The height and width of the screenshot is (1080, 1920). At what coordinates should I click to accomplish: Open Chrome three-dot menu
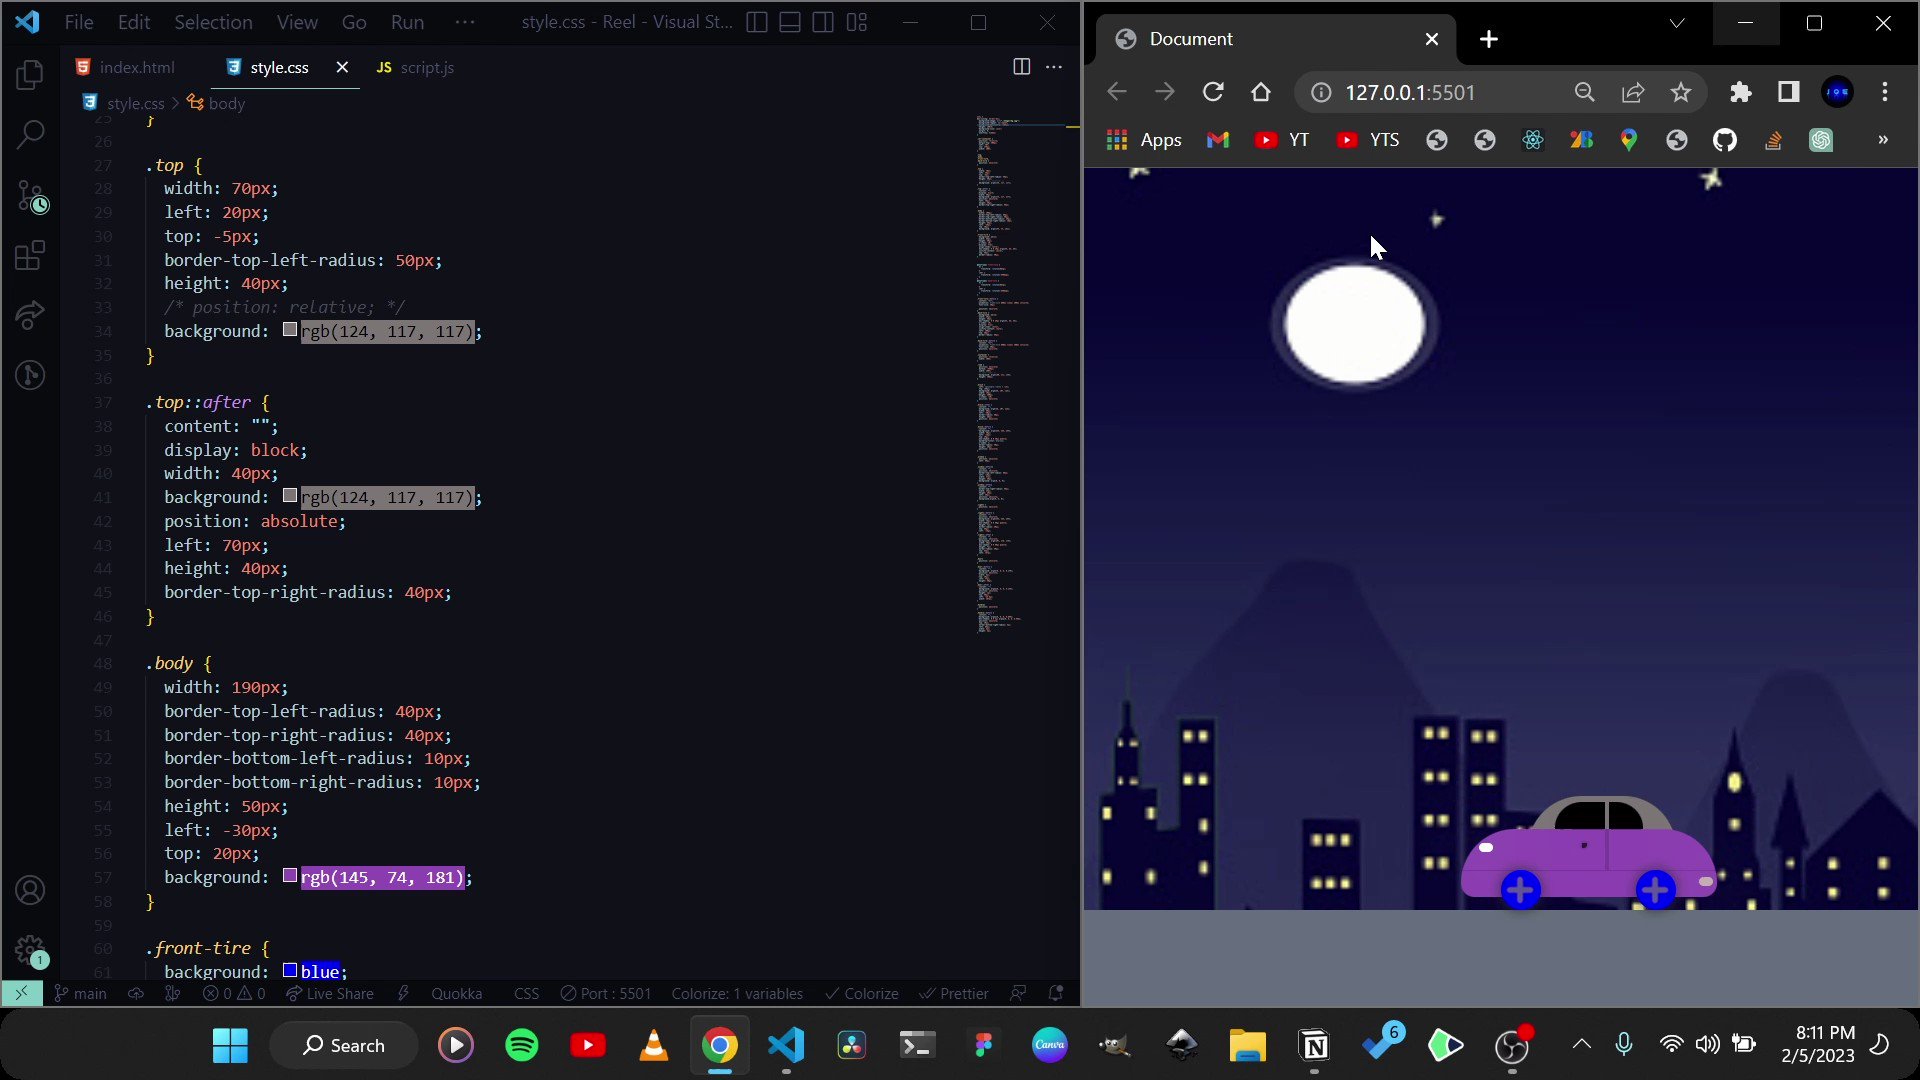(x=1885, y=92)
